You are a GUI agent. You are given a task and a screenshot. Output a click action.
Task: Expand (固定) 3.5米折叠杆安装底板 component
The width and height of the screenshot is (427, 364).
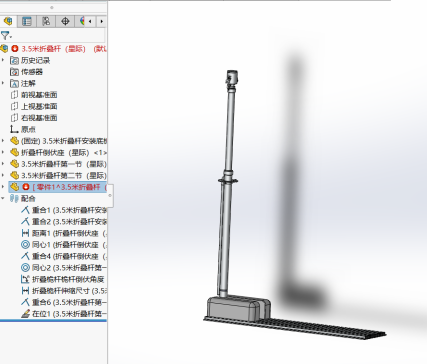3,141
